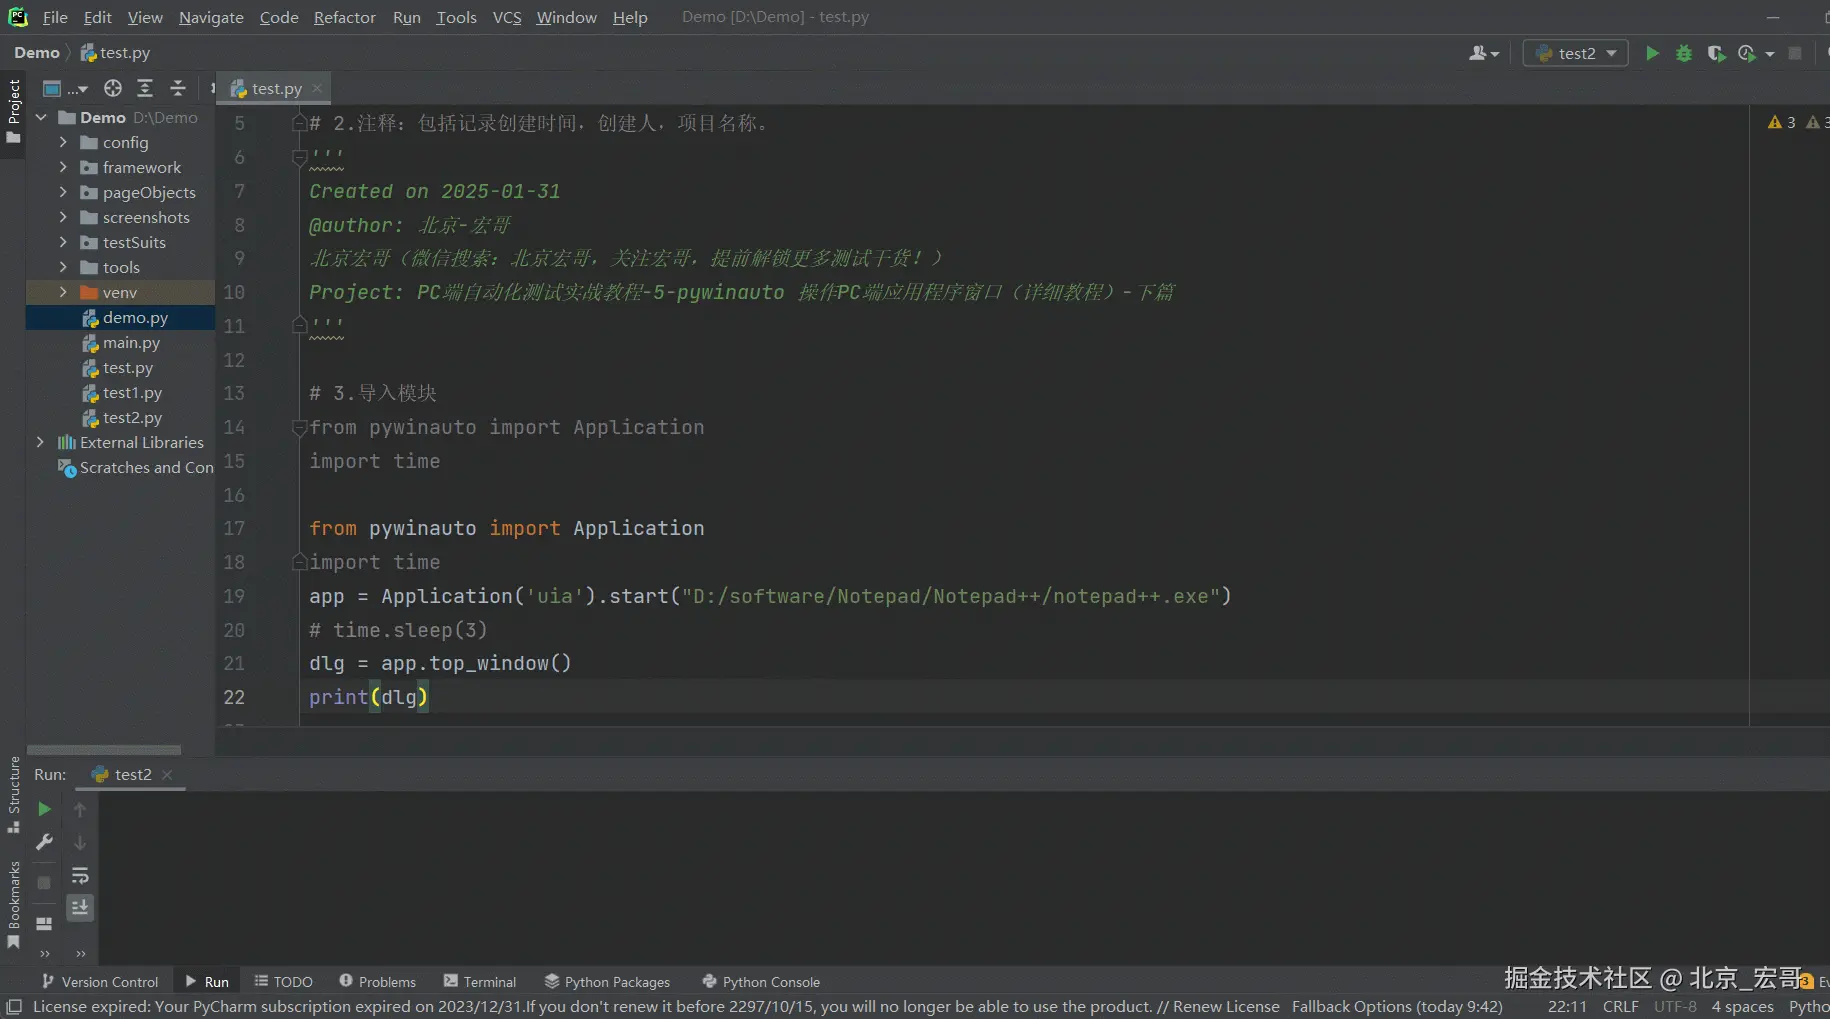Open the Refactor menu

click(344, 17)
